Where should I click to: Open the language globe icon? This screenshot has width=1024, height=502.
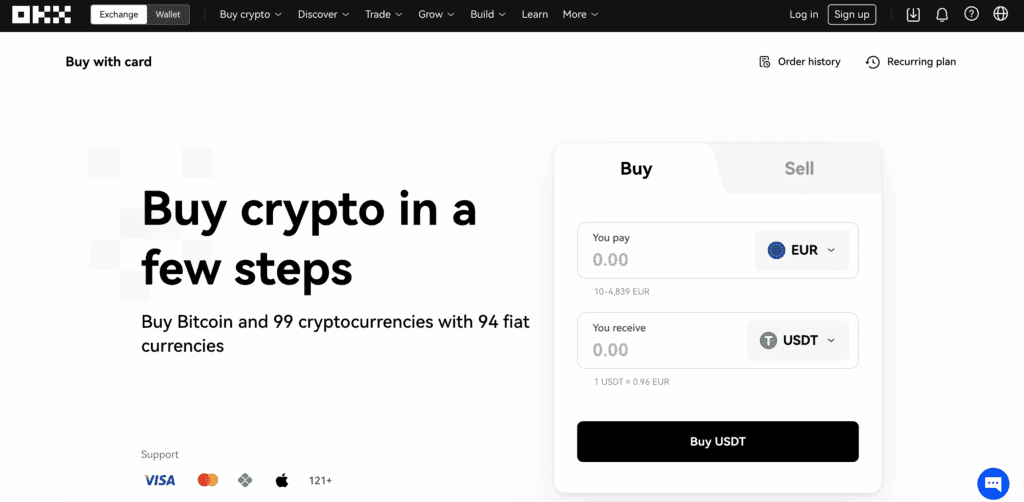1000,14
